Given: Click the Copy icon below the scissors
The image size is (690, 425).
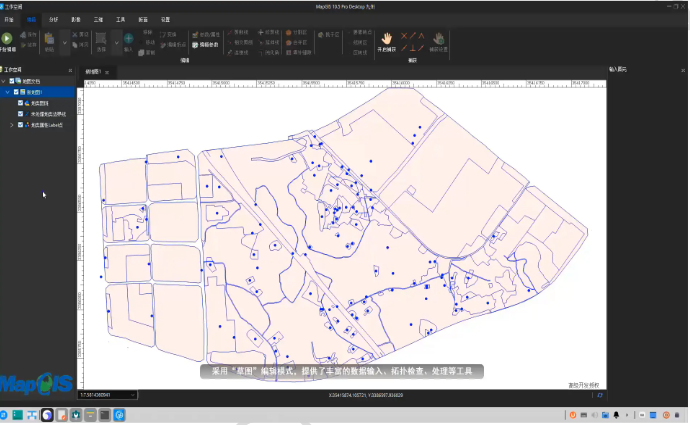Looking at the screenshot, I should (x=75, y=44).
